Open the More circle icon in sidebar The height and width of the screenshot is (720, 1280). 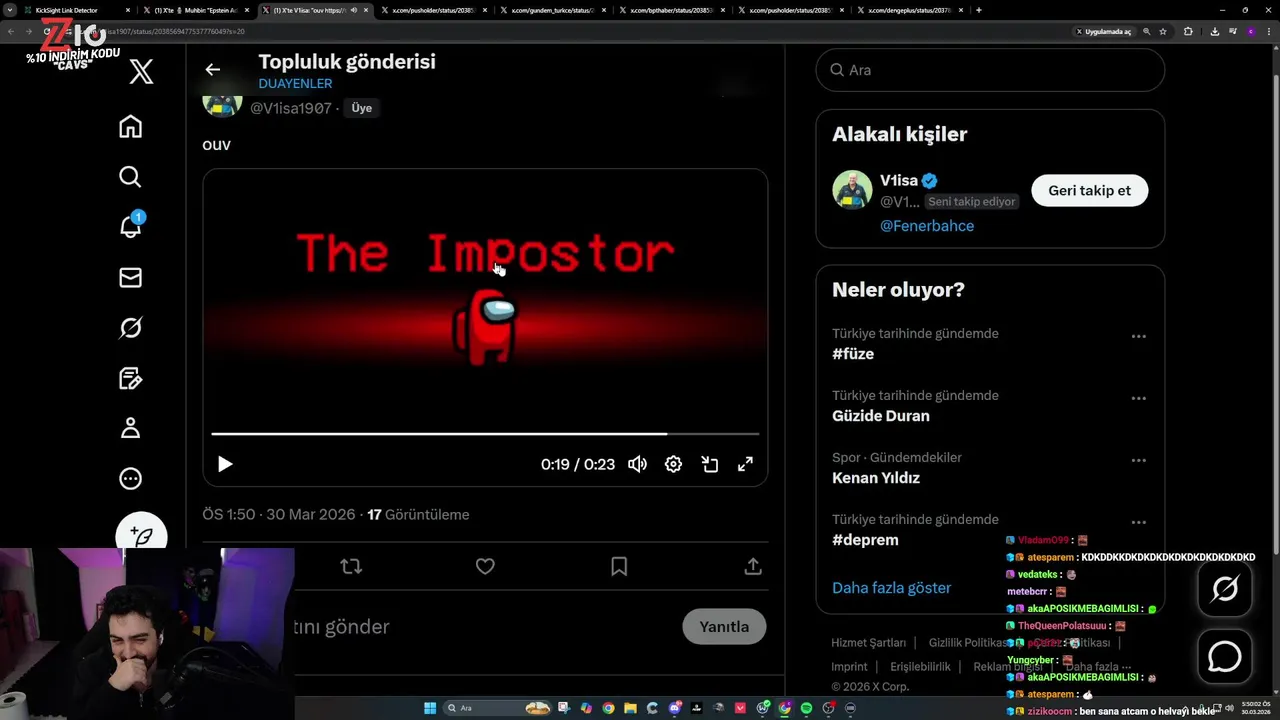coord(130,479)
